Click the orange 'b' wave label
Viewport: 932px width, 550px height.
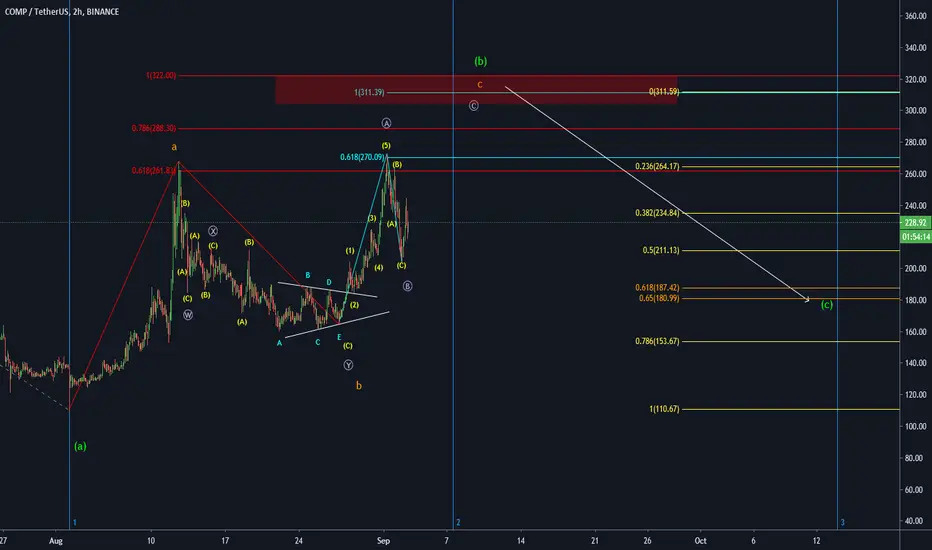pyautogui.click(x=358, y=385)
